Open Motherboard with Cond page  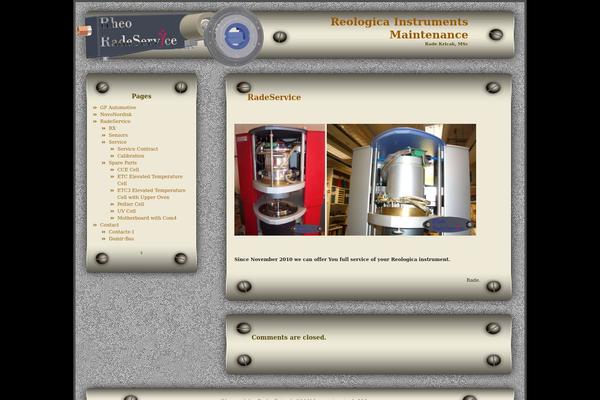click(147, 218)
